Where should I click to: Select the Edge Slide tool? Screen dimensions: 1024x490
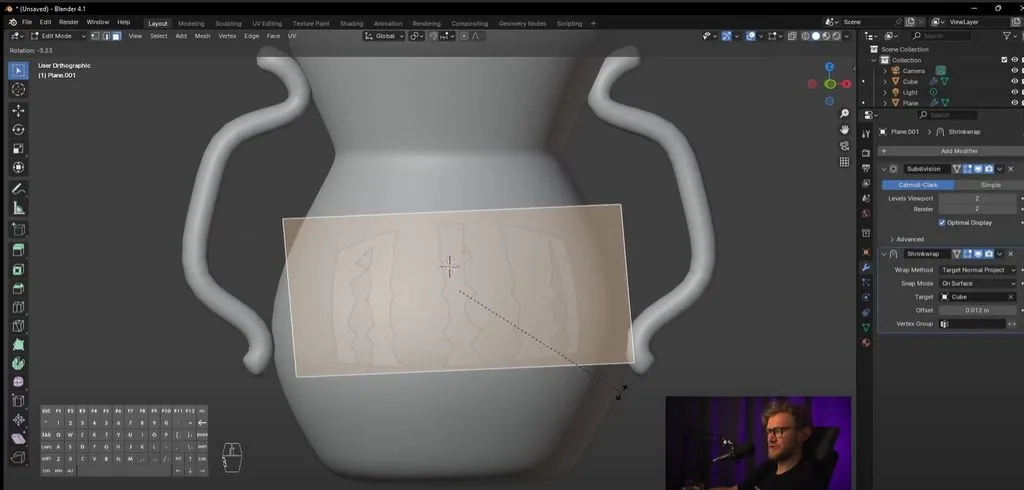18,401
